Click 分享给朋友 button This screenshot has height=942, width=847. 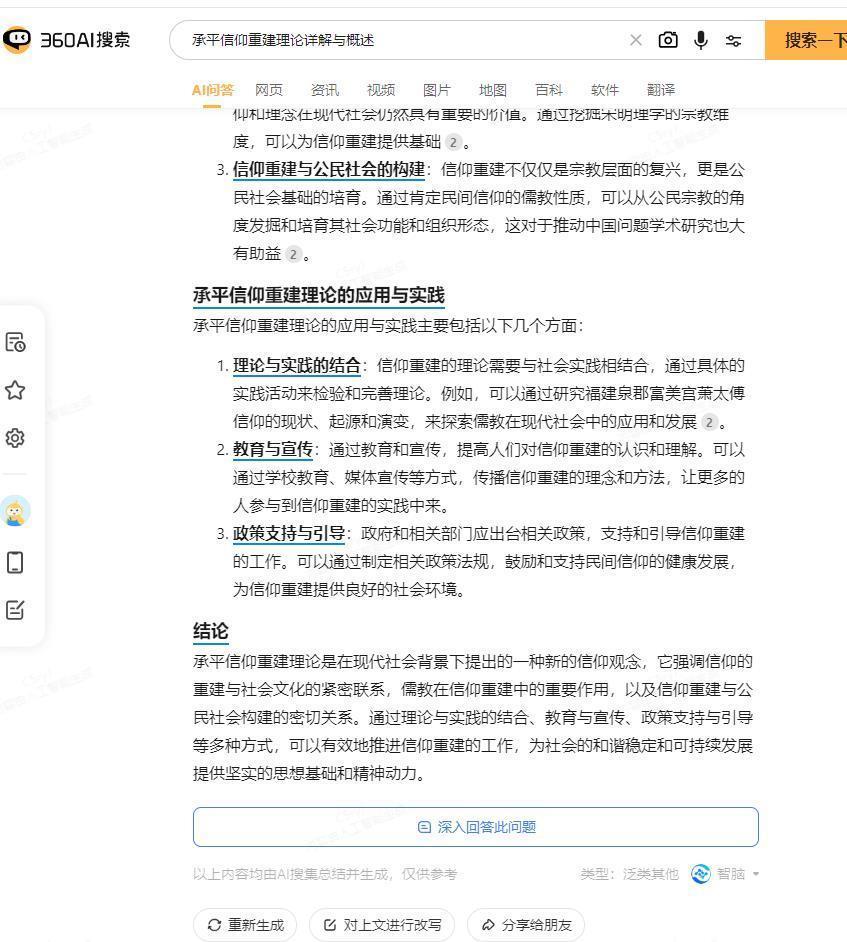click(x=526, y=925)
